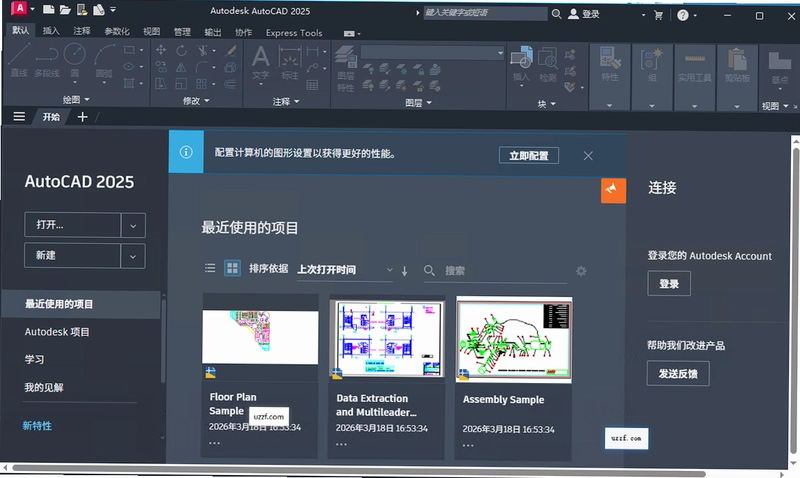Click the search magnifier icon in title bar
Screen dimensions: 800x478
coord(556,14)
